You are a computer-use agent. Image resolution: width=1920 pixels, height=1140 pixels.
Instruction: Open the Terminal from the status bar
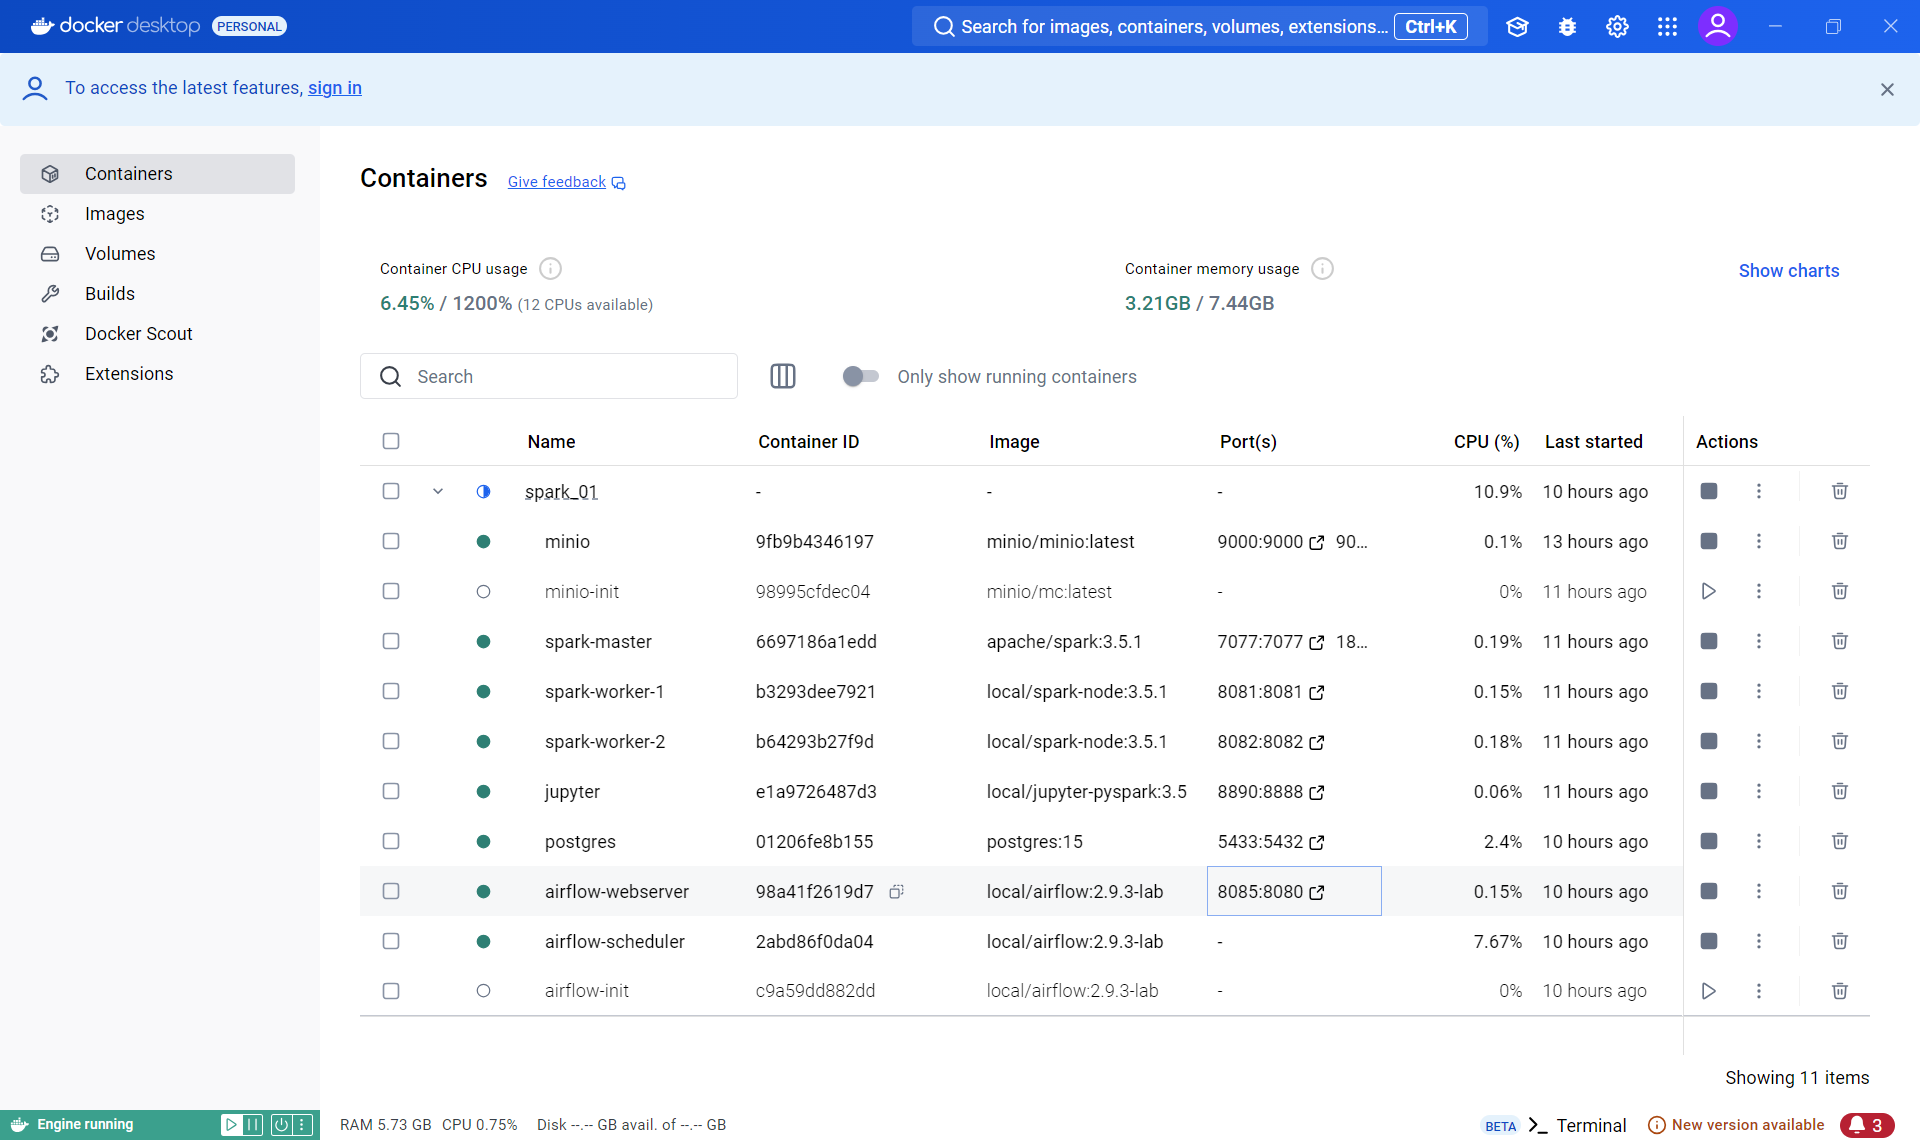tap(1578, 1125)
